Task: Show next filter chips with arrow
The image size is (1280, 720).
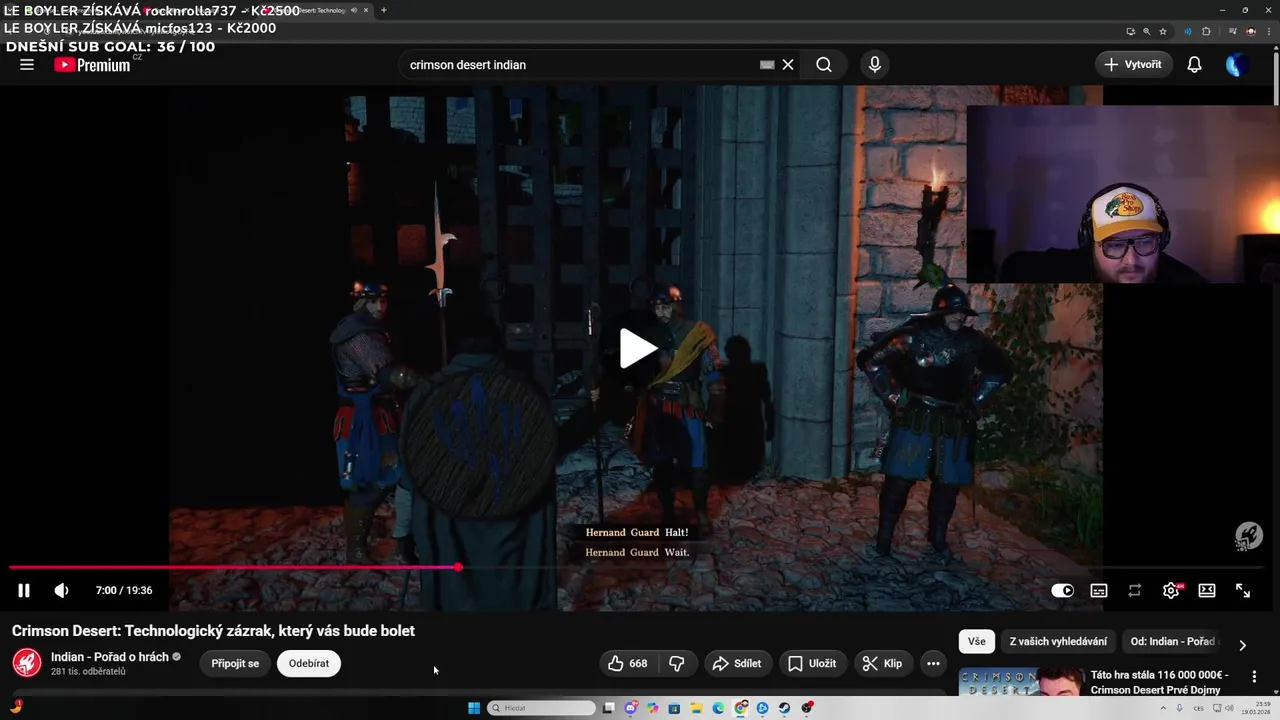Action: click(x=1243, y=645)
